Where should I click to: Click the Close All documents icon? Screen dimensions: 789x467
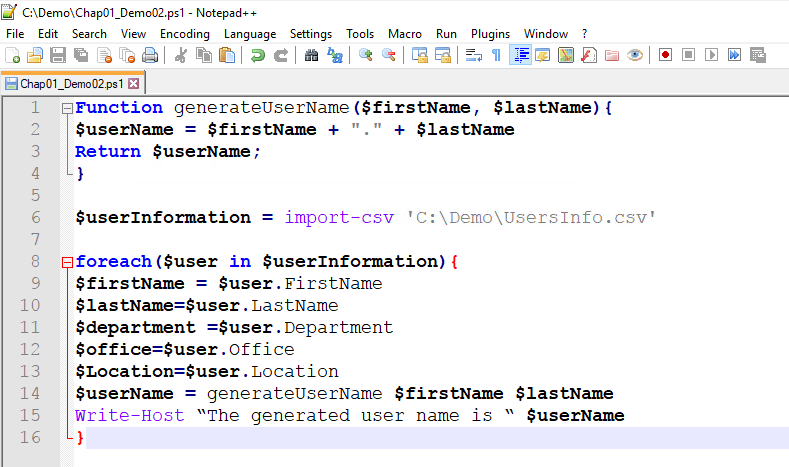pyautogui.click(x=127, y=55)
